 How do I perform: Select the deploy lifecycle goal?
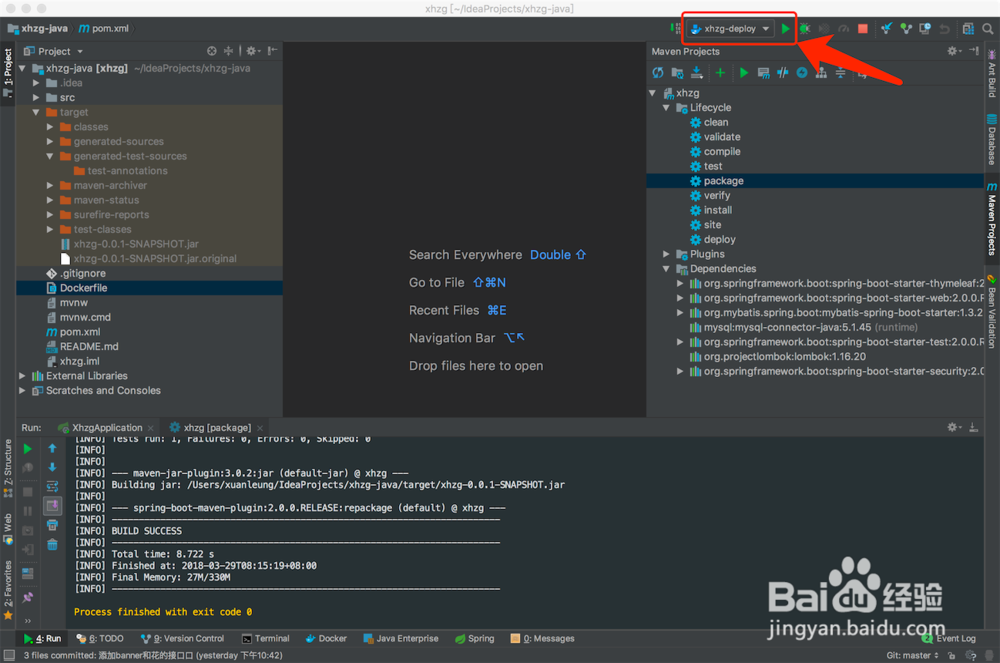point(719,240)
